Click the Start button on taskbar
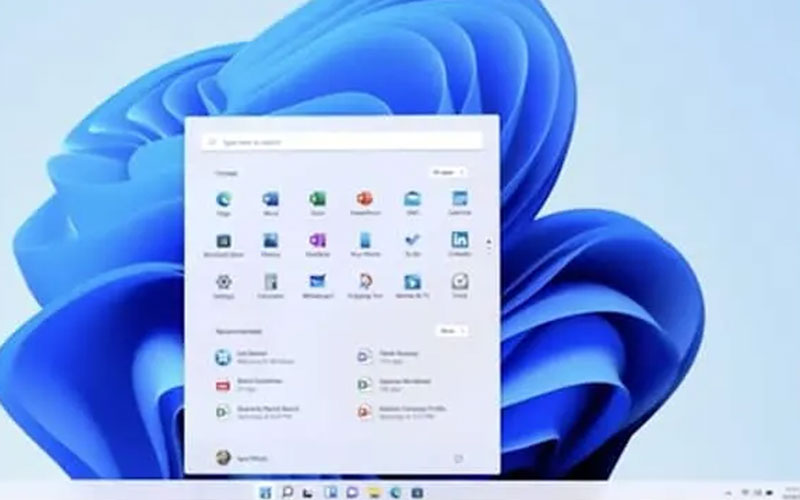 (x=265, y=492)
